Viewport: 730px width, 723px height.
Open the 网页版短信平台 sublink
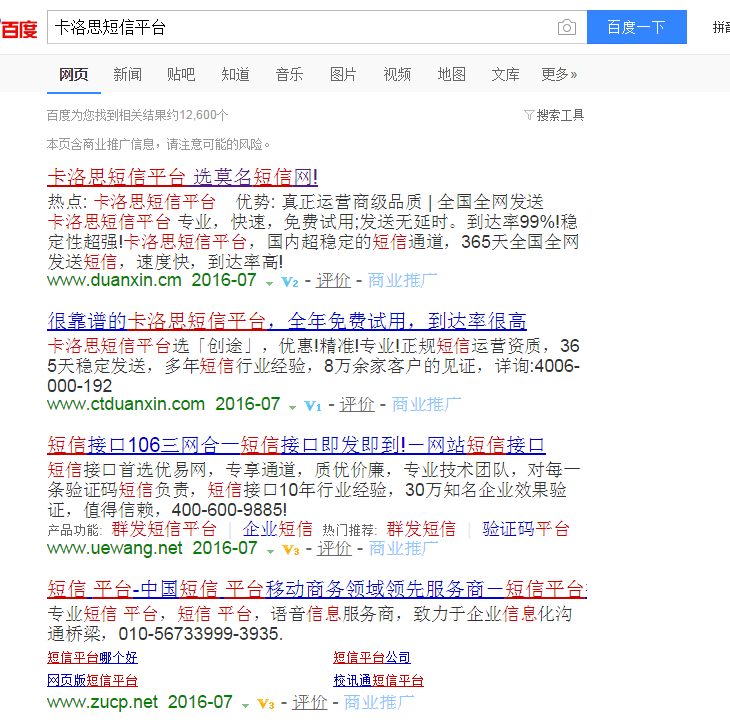pos(92,681)
